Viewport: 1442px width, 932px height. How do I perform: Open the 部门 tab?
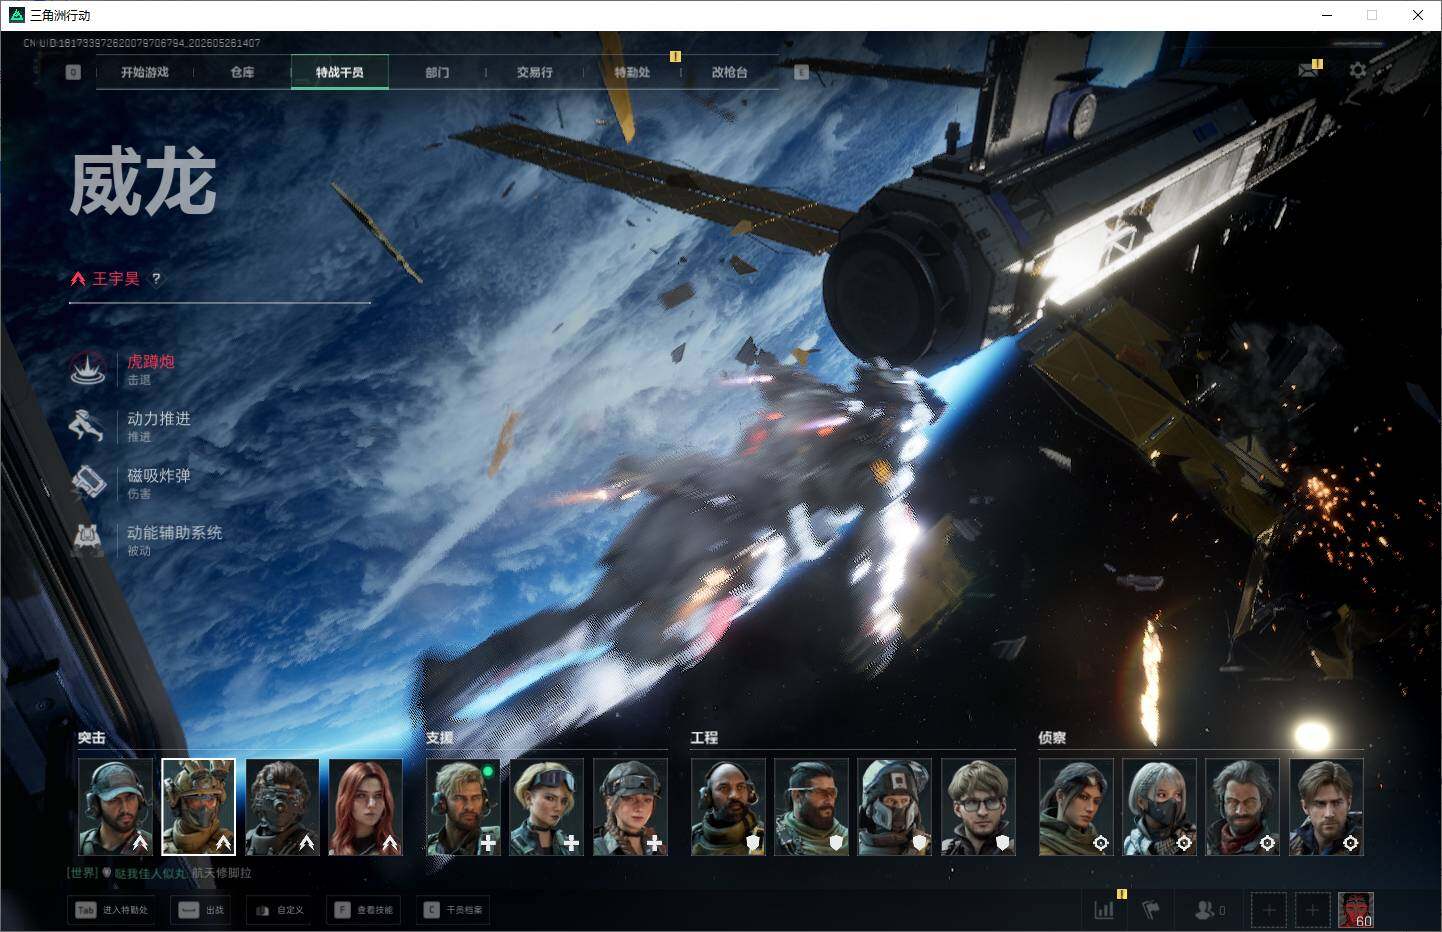coord(437,72)
